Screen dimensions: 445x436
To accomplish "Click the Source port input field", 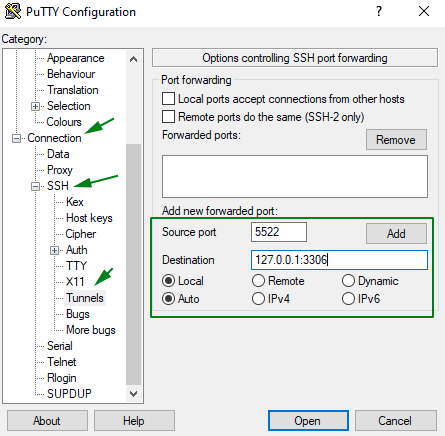I will click(x=279, y=232).
